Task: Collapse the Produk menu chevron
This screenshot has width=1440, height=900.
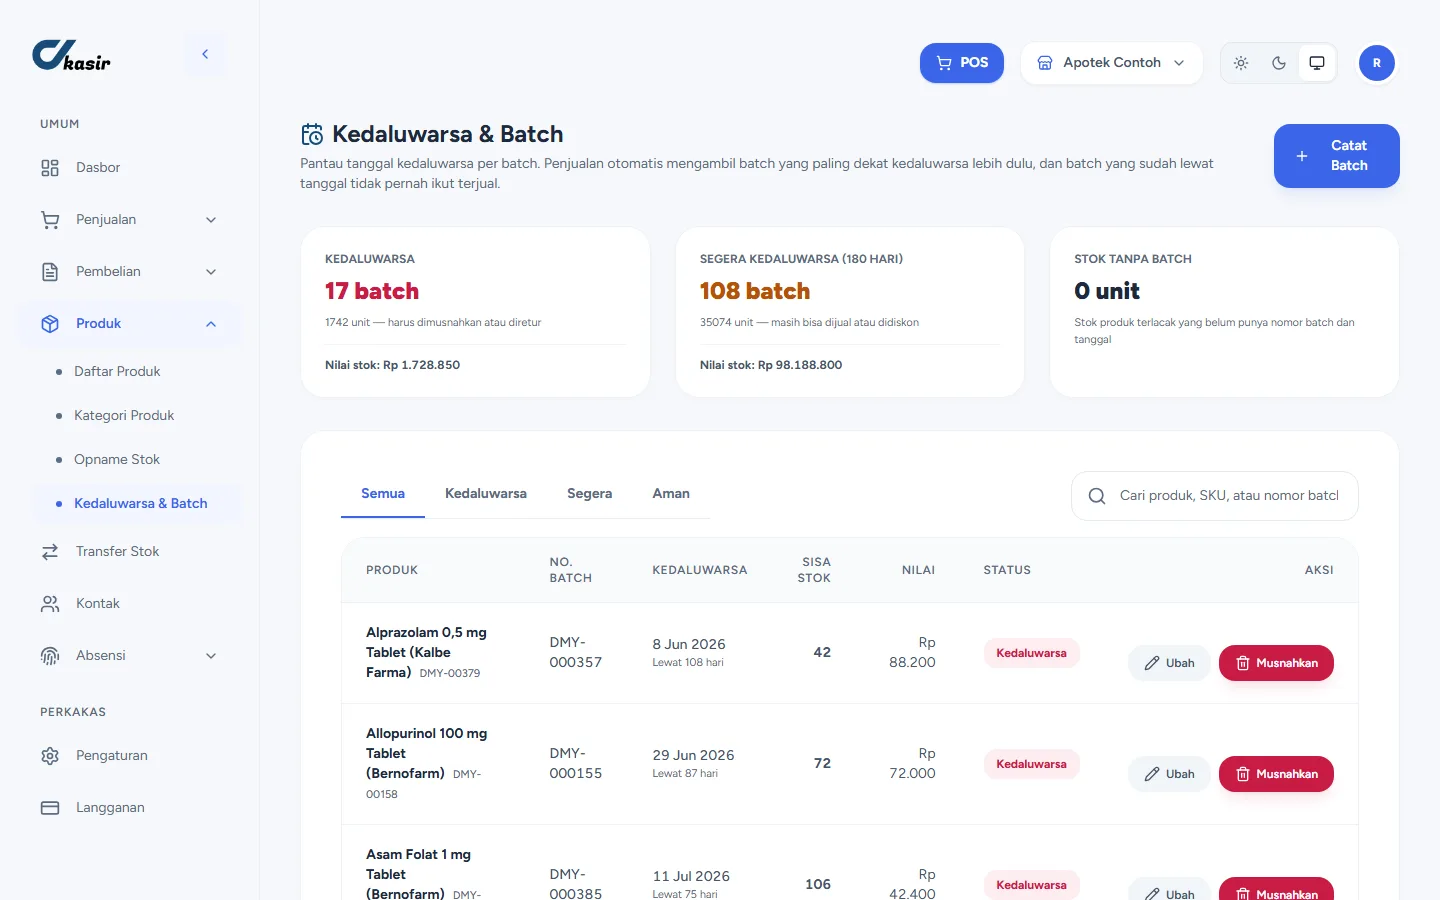Action: 211,324
